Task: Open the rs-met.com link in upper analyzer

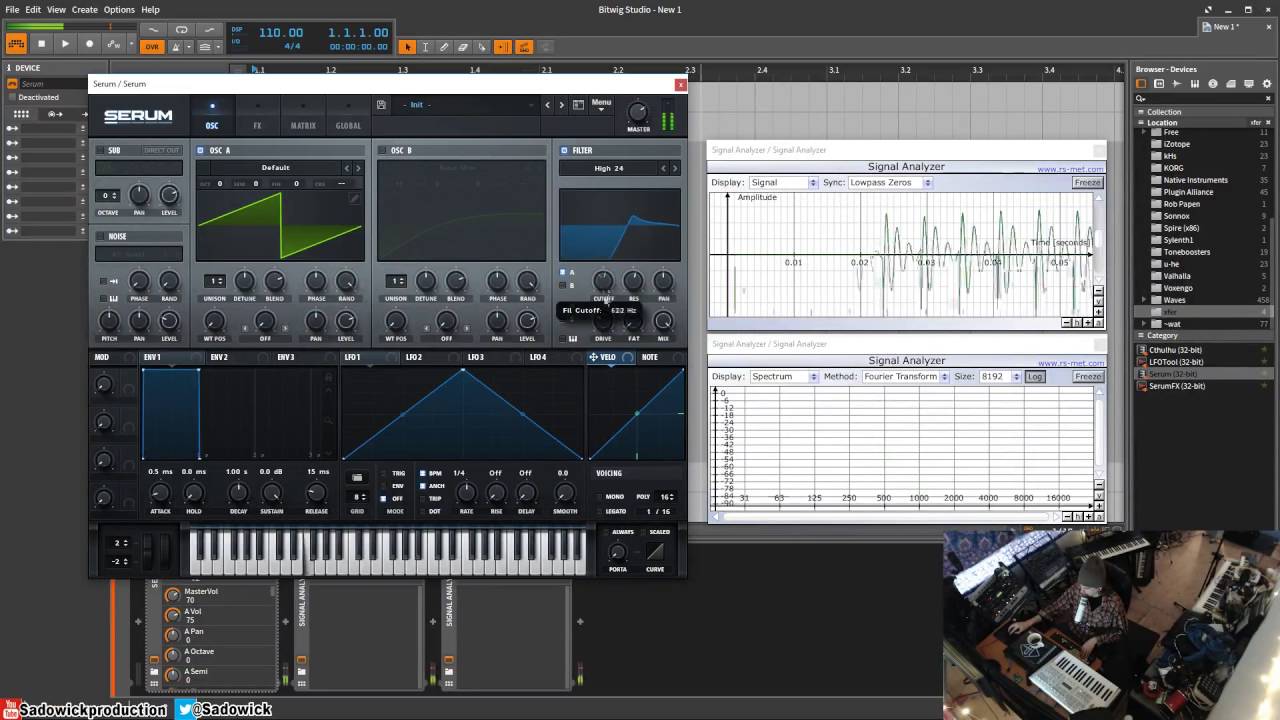Action: click(x=1070, y=169)
